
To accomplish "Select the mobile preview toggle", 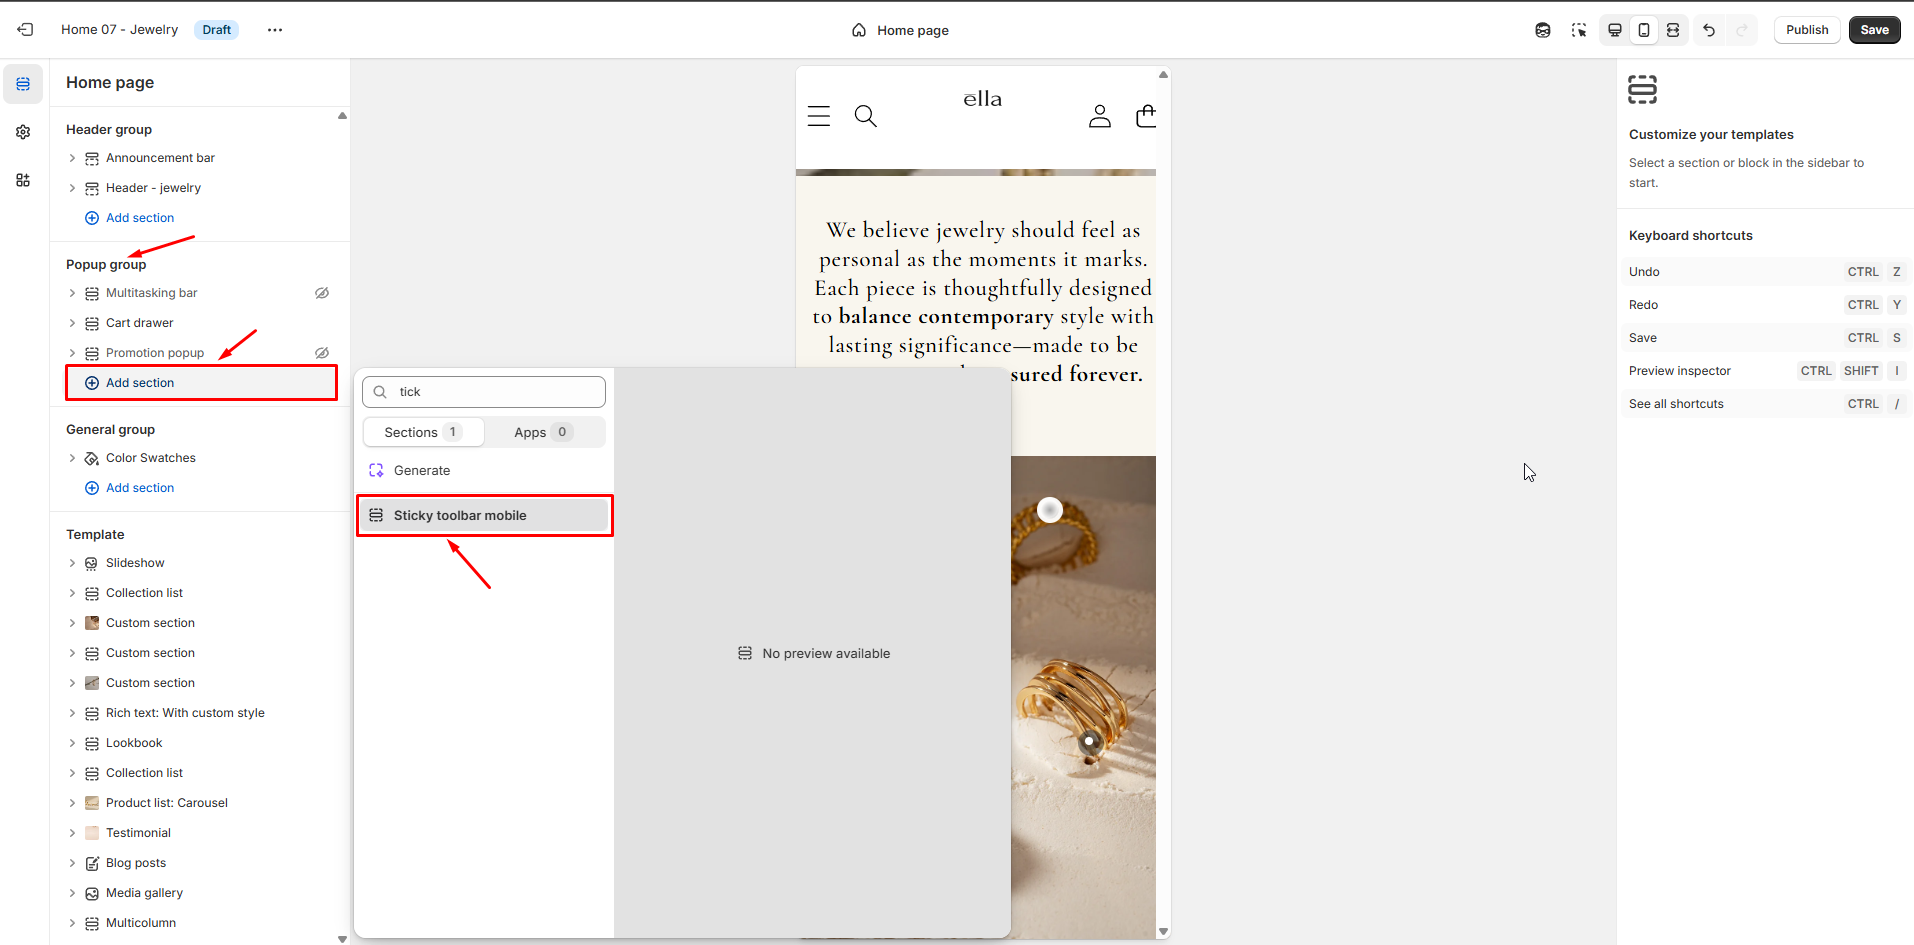I will click(x=1644, y=30).
